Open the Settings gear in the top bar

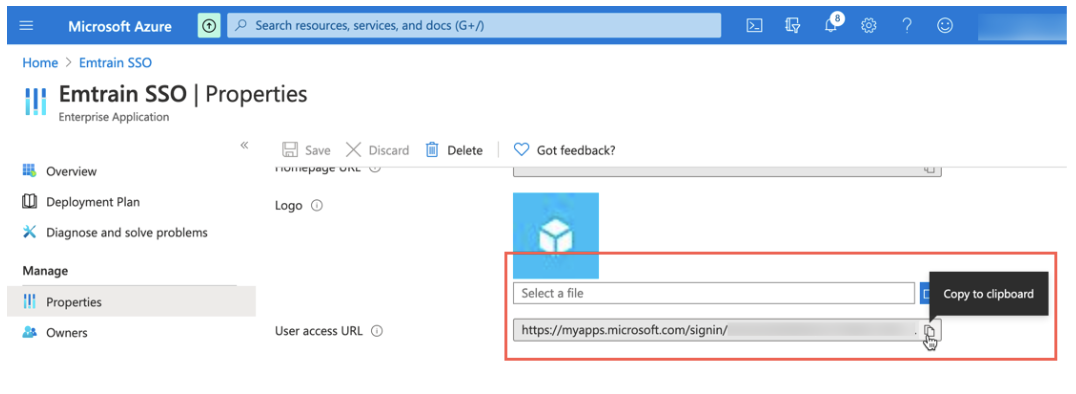(x=869, y=26)
